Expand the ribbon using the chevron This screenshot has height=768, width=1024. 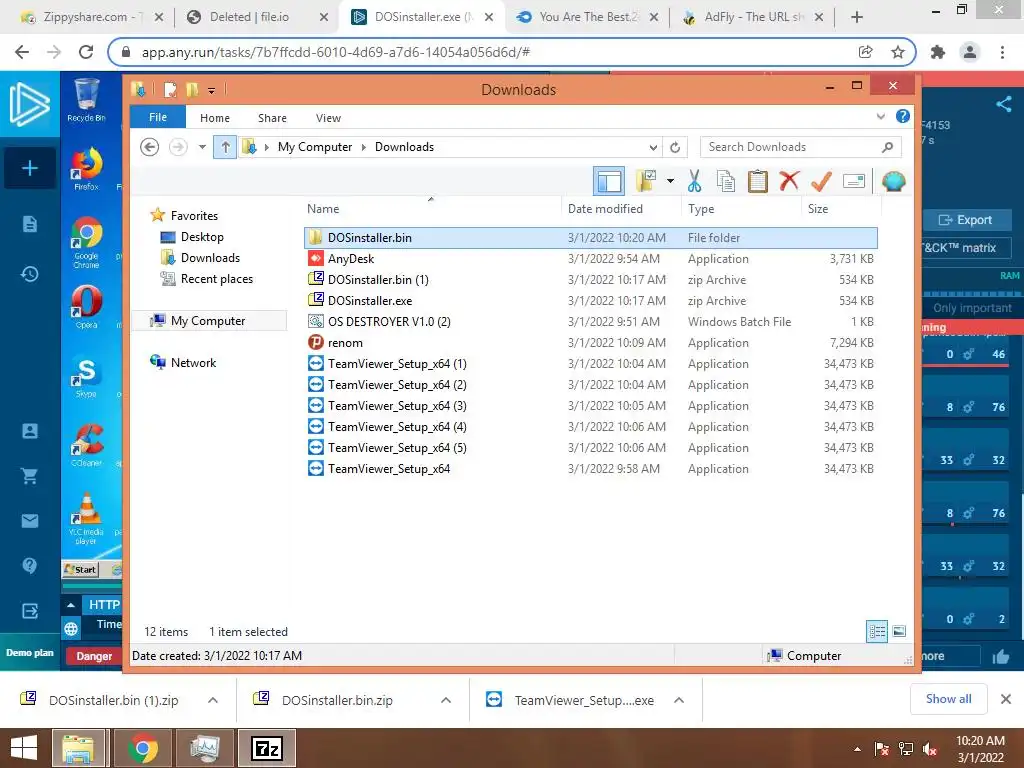tap(880, 116)
